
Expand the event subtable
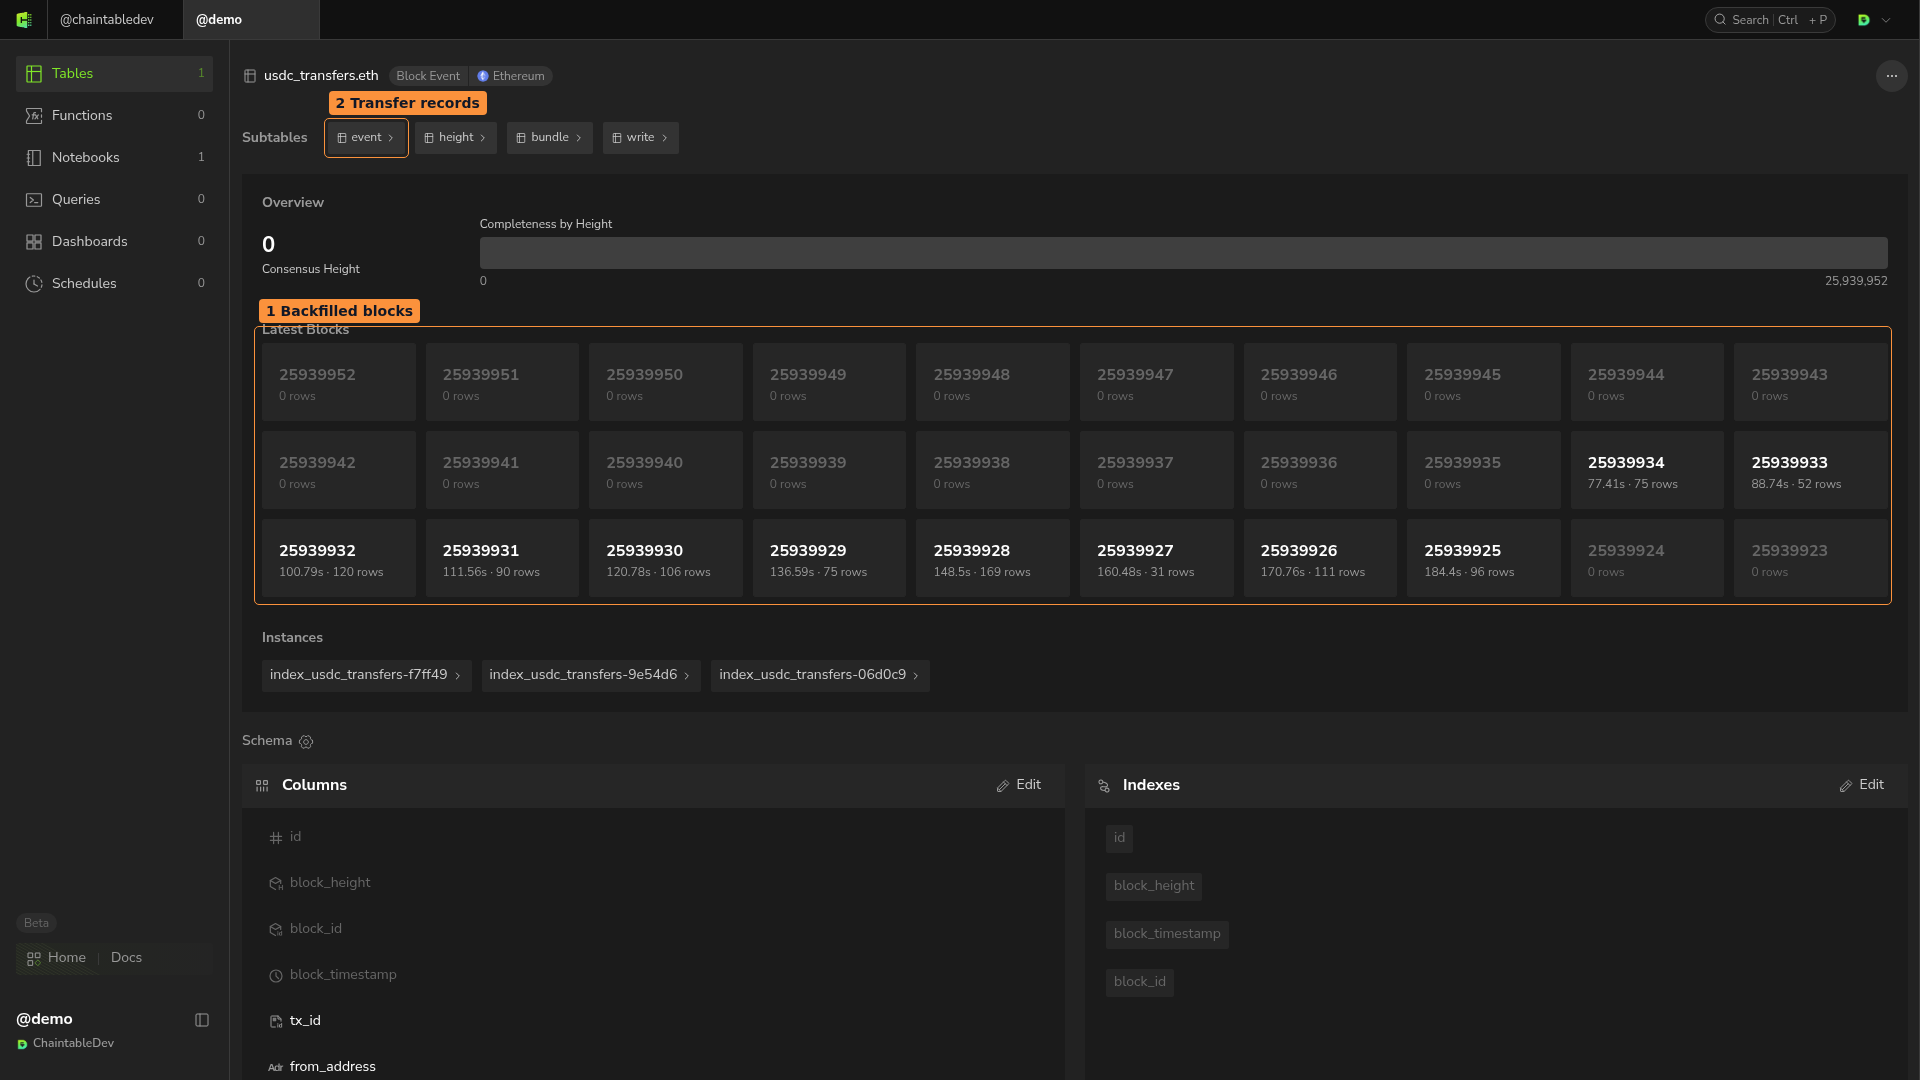(366, 138)
